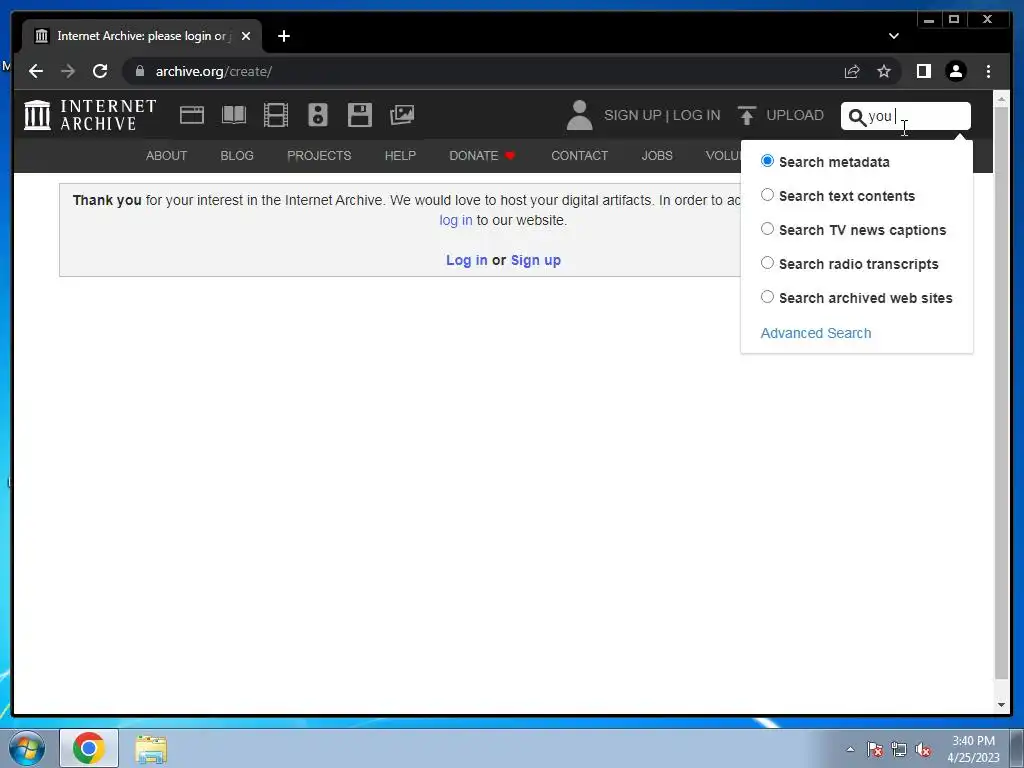The image size is (1024, 768).
Task: Expand the tab search dropdown arrow
Action: [x=894, y=36]
